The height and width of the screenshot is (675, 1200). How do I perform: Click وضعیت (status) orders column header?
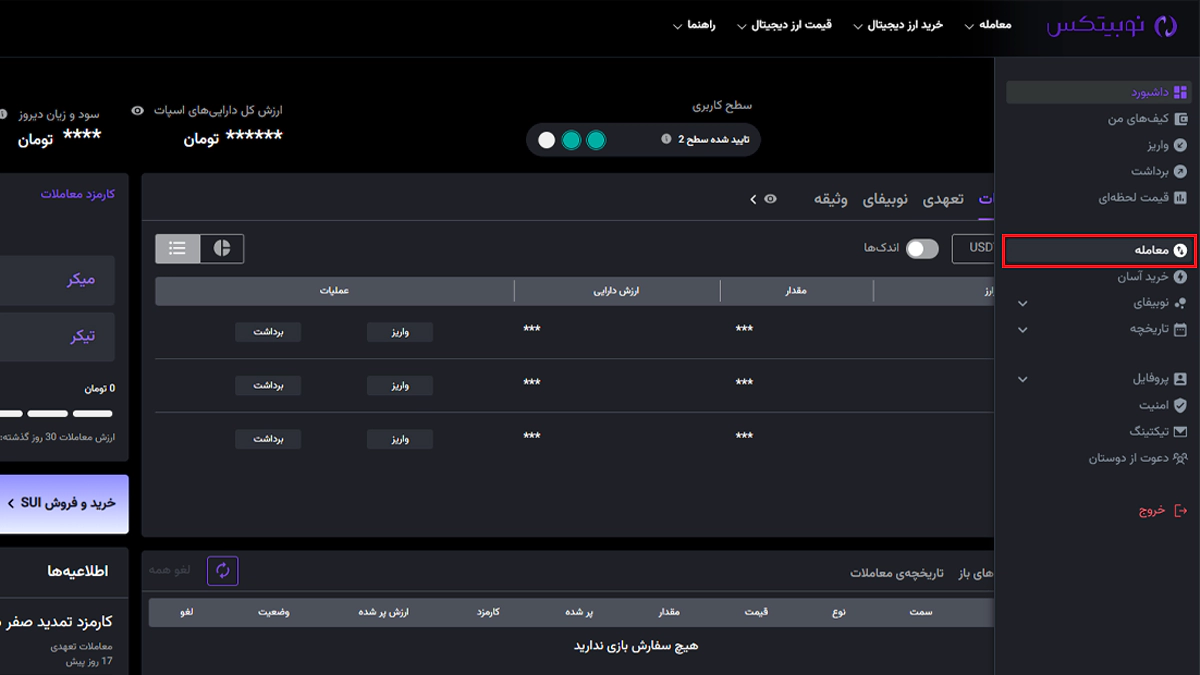274,612
